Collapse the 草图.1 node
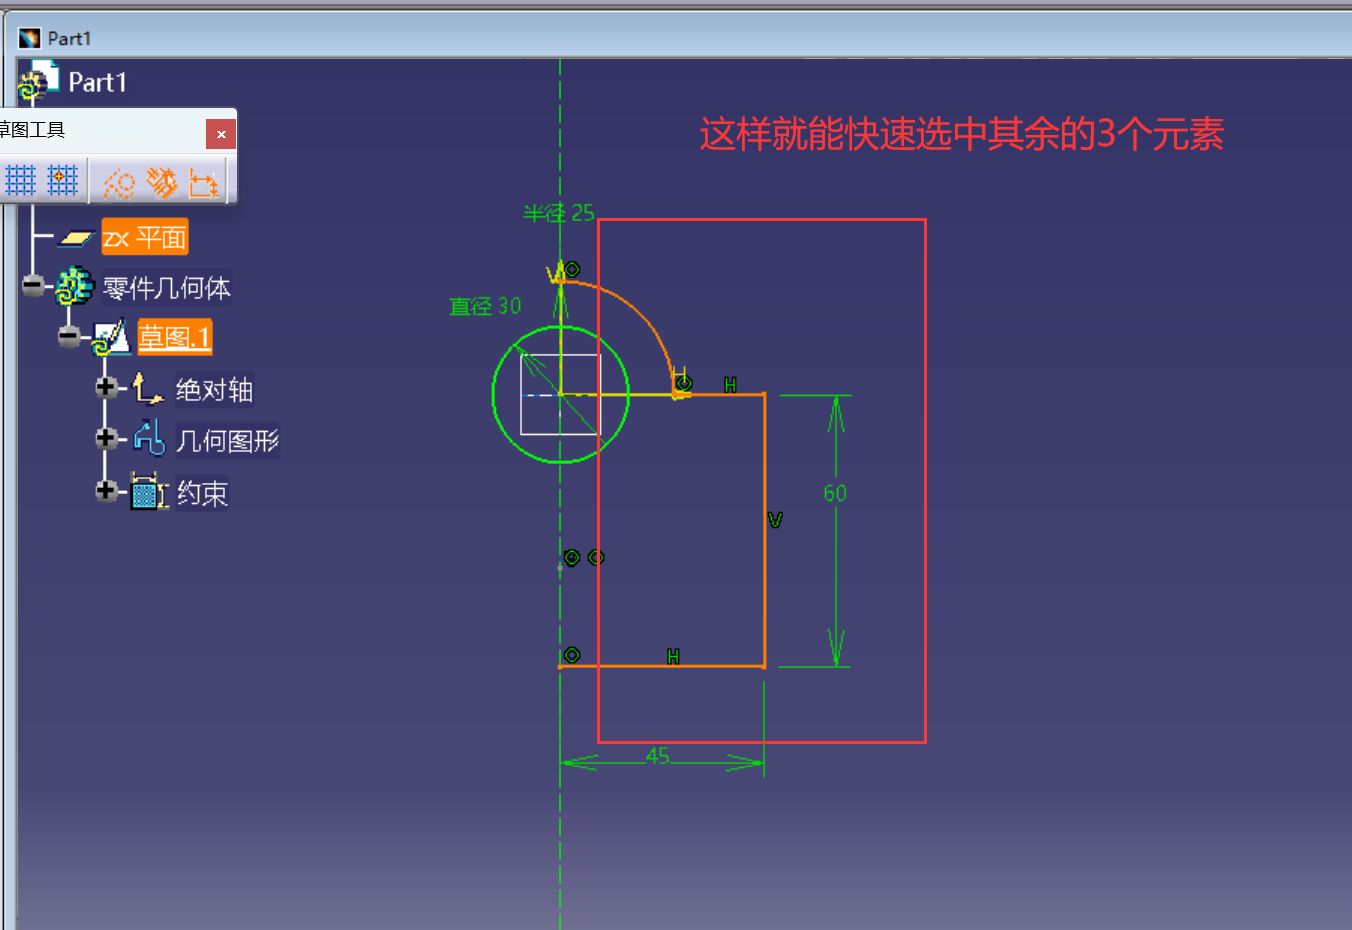Screen dimensions: 1352x930 click(x=69, y=336)
